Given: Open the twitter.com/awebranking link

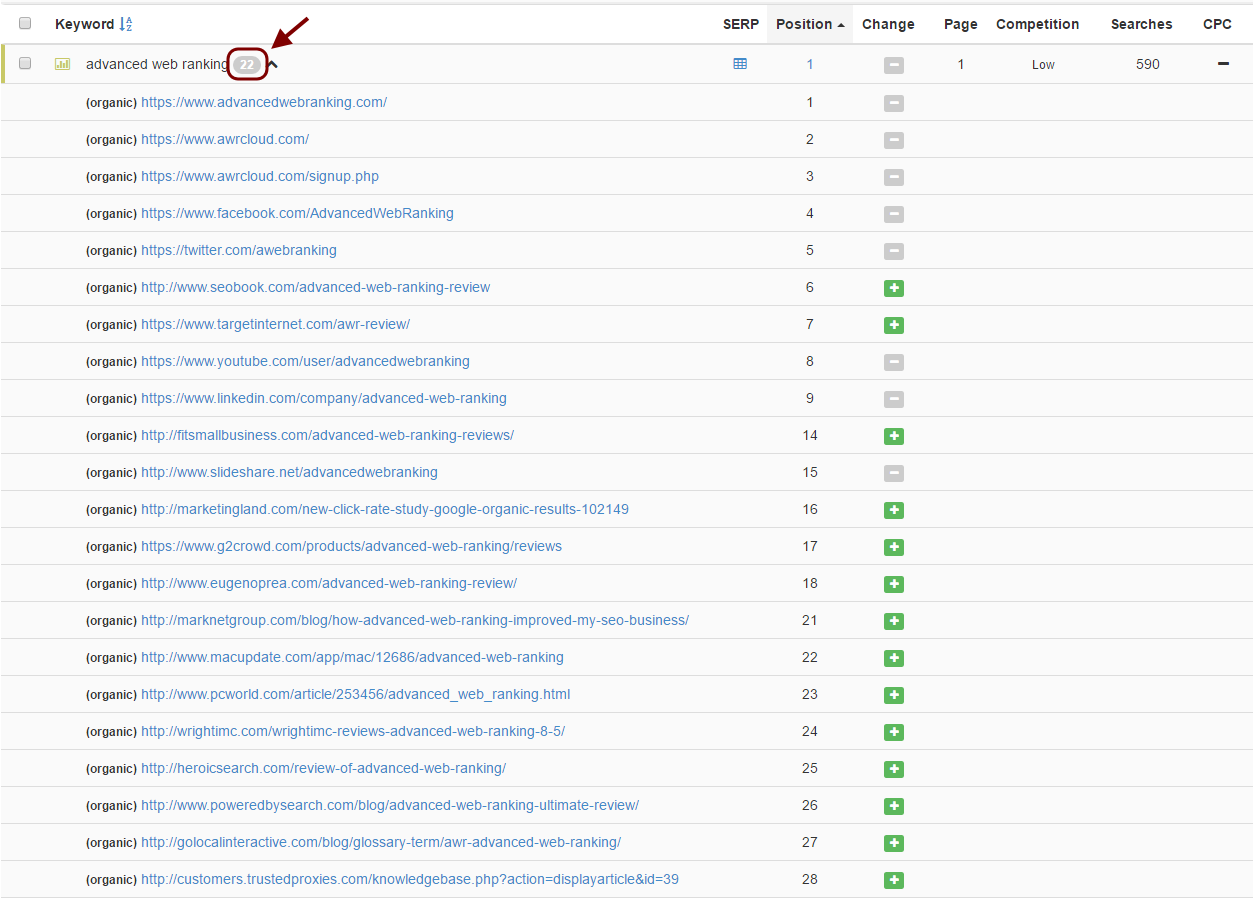Looking at the screenshot, I should tap(239, 250).
